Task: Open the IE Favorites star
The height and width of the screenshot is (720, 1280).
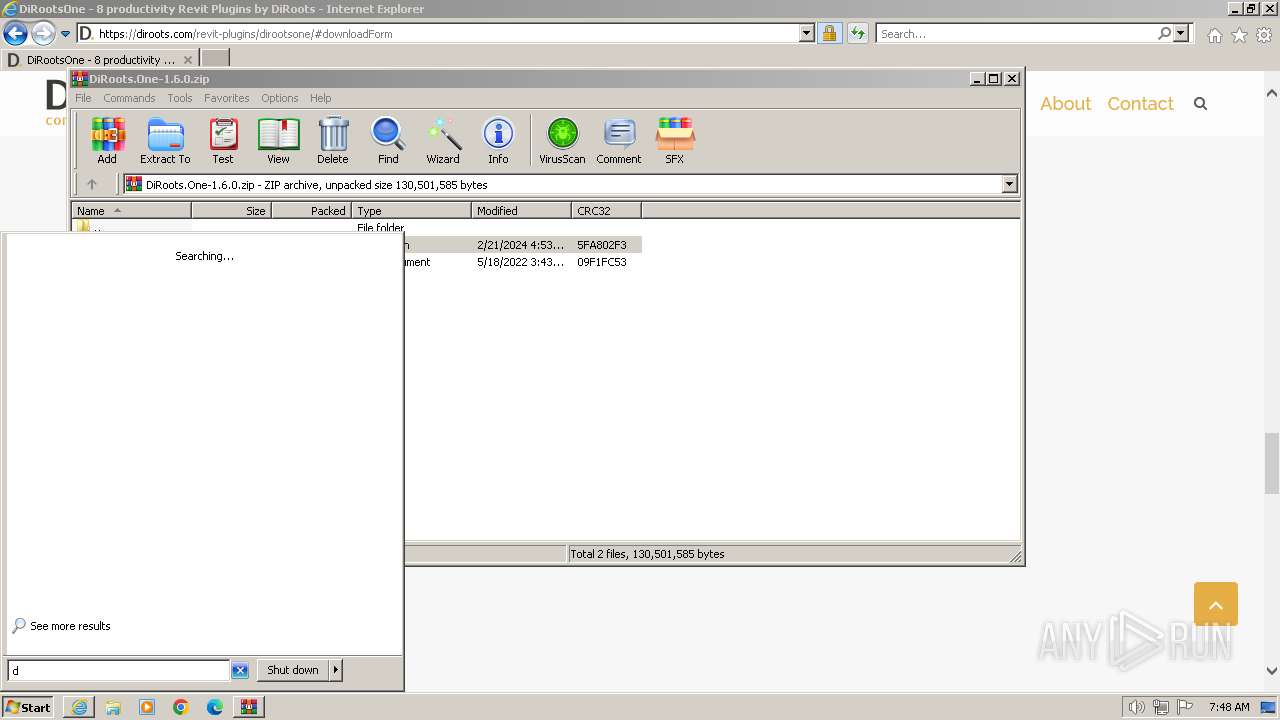Action: pos(1239,35)
